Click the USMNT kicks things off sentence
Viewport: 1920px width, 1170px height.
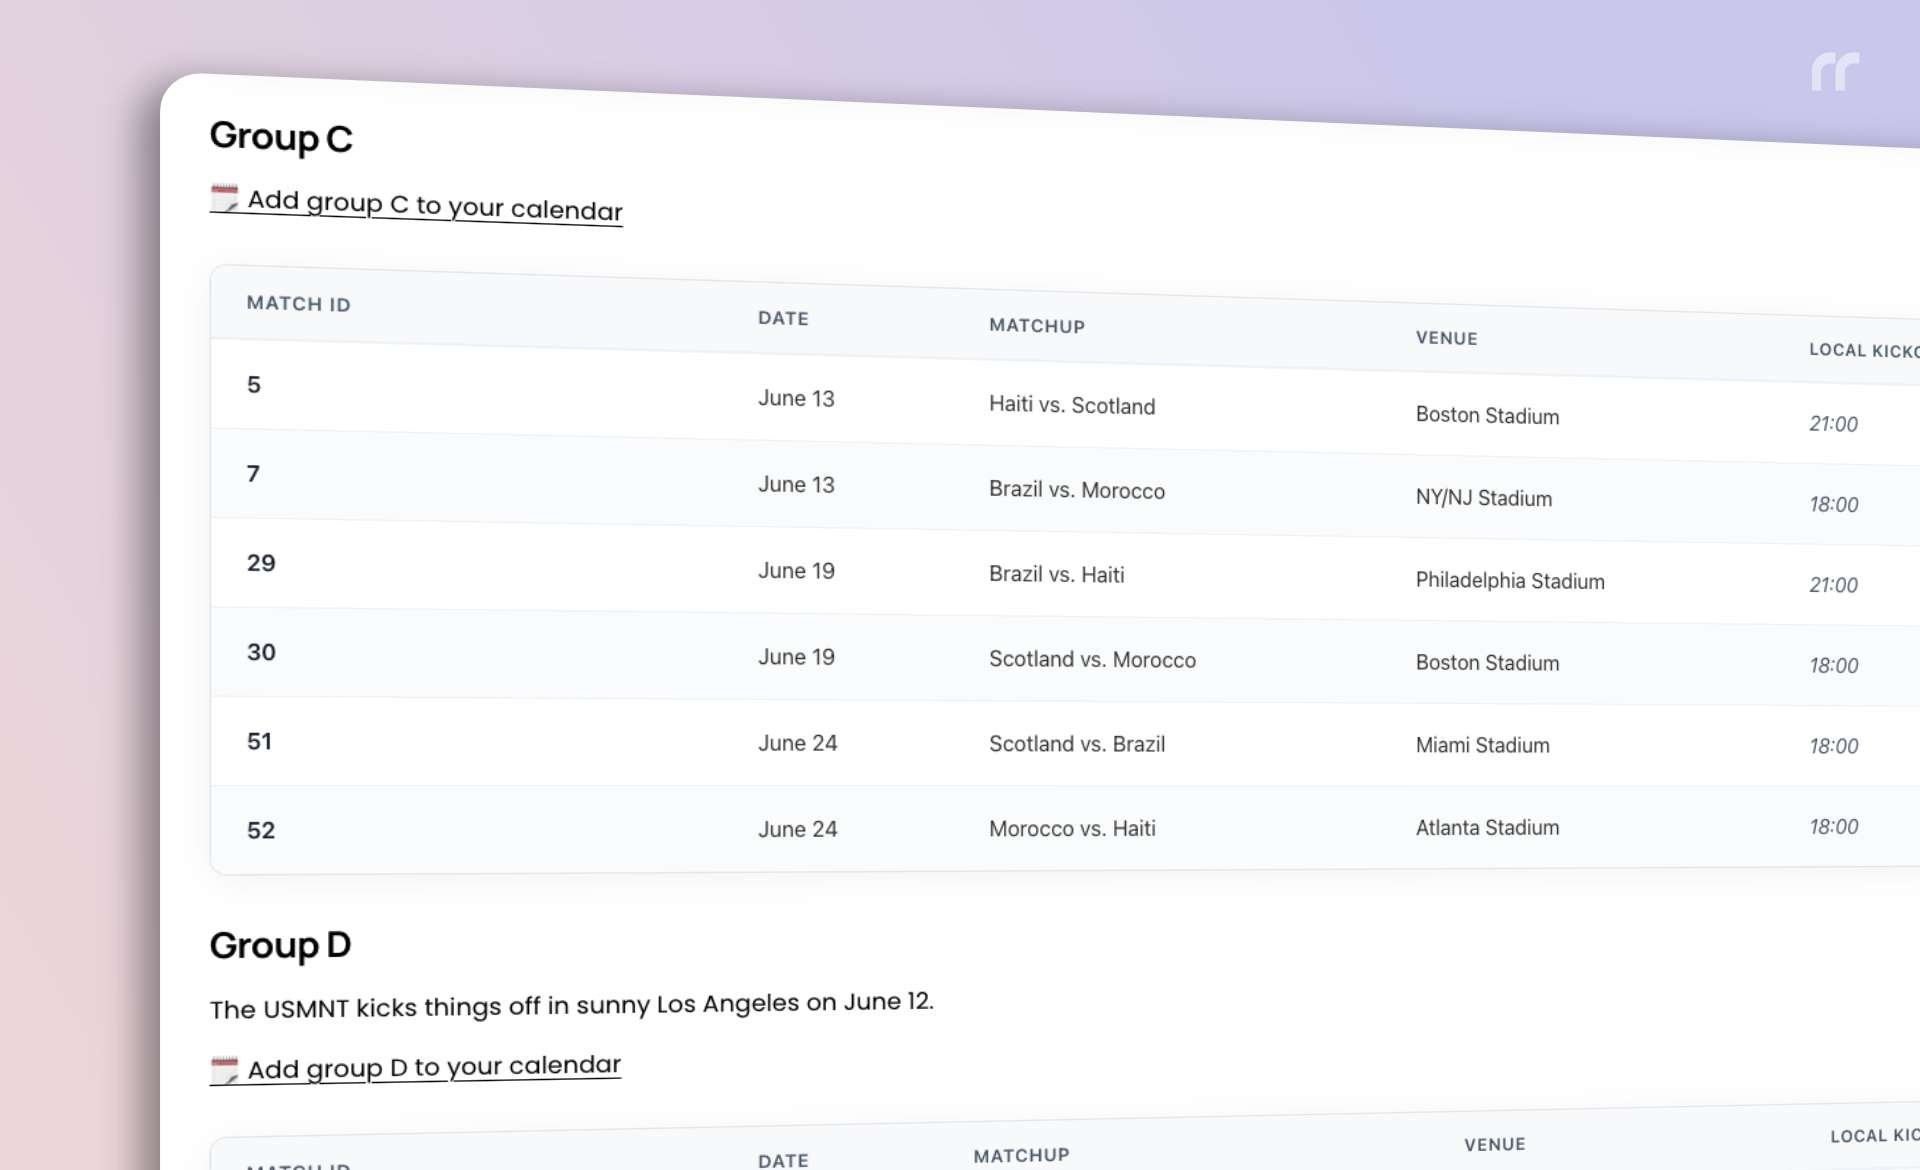(571, 1005)
